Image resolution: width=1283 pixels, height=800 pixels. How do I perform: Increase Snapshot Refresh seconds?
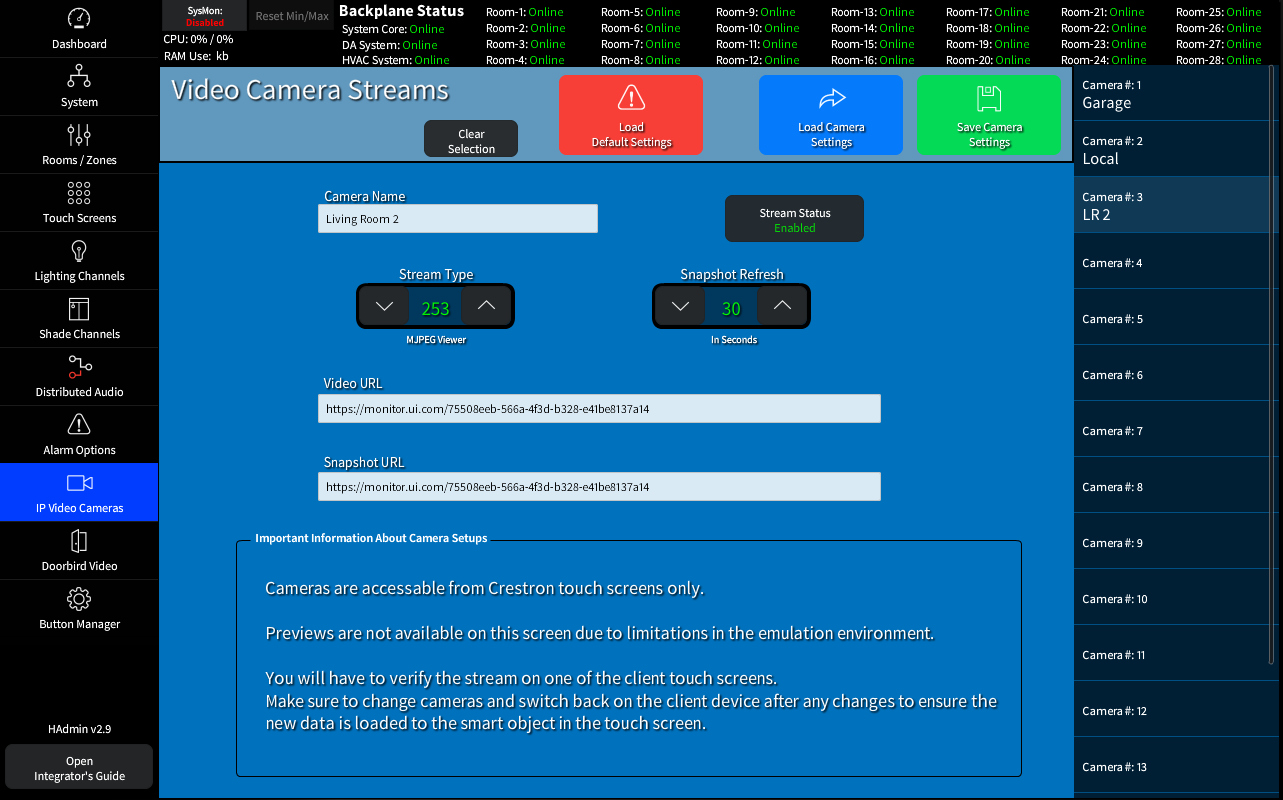point(782,306)
